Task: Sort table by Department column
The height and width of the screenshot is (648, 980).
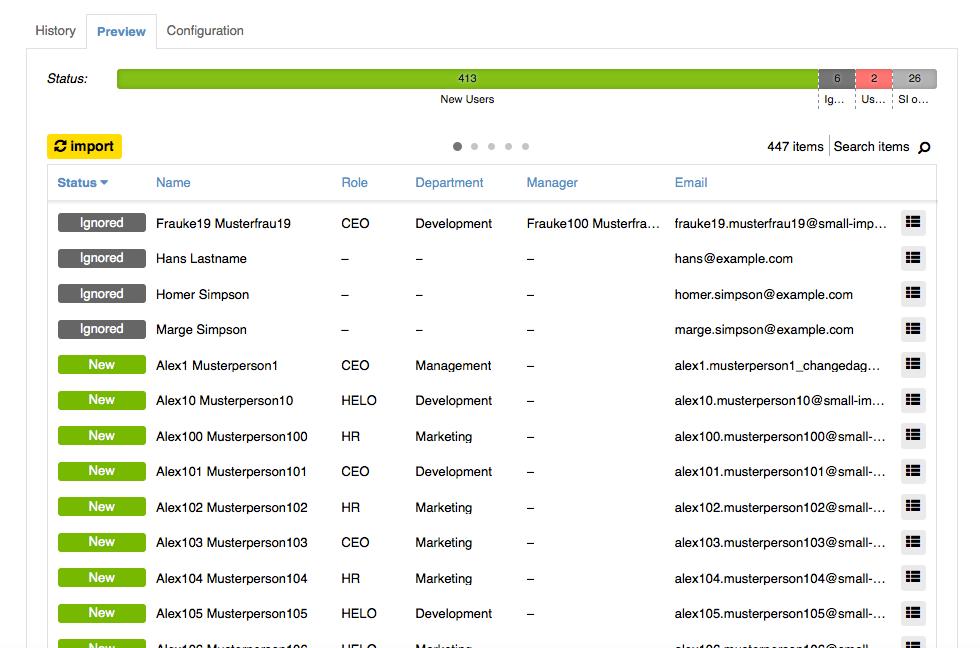Action: click(x=449, y=183)
